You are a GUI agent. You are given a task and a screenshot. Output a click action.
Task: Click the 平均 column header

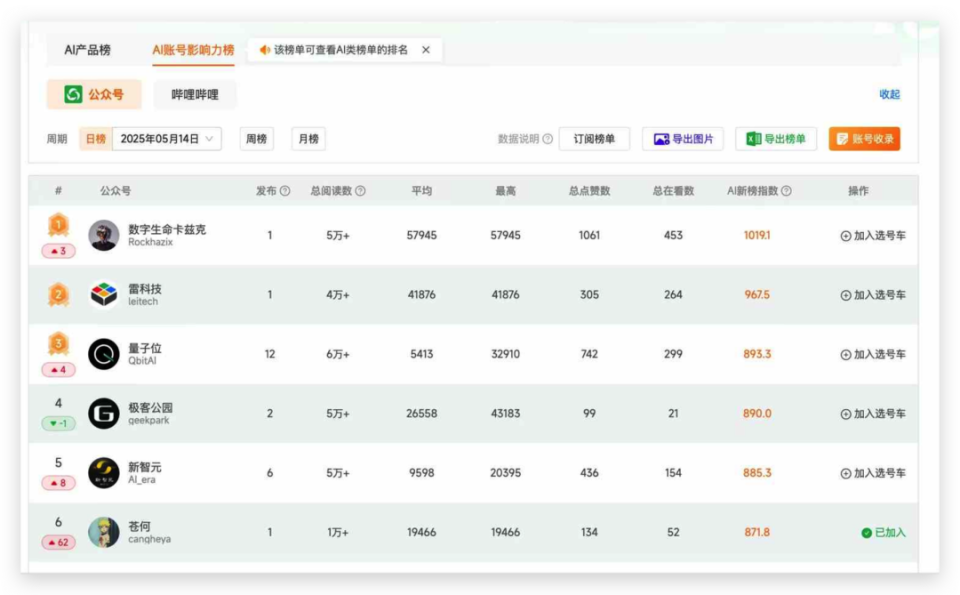421,191
